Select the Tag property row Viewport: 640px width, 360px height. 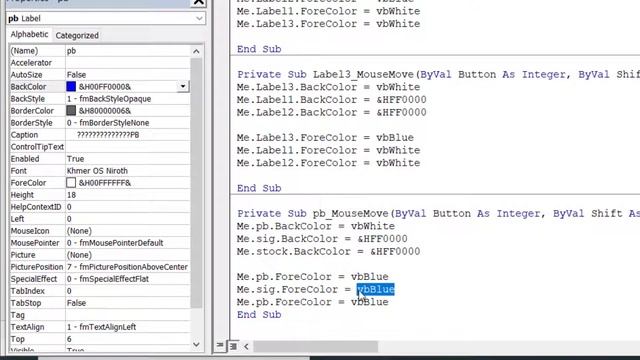pyautogui.click(x=100, y=315)
